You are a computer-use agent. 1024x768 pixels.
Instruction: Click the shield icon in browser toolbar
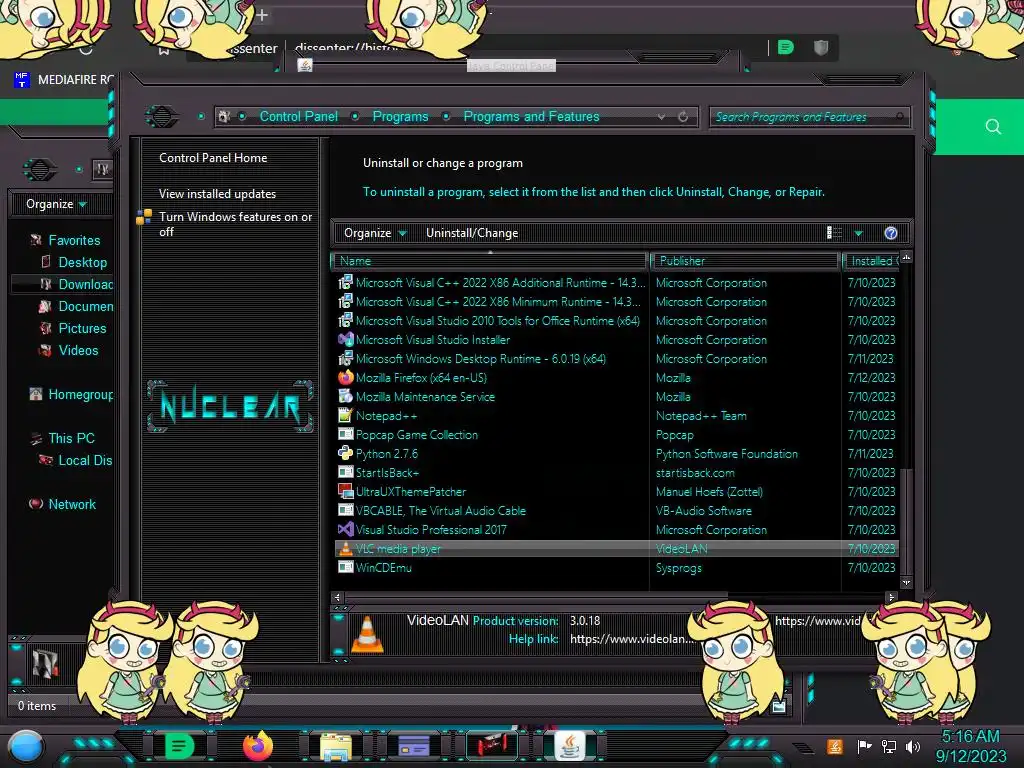point(821,47)
